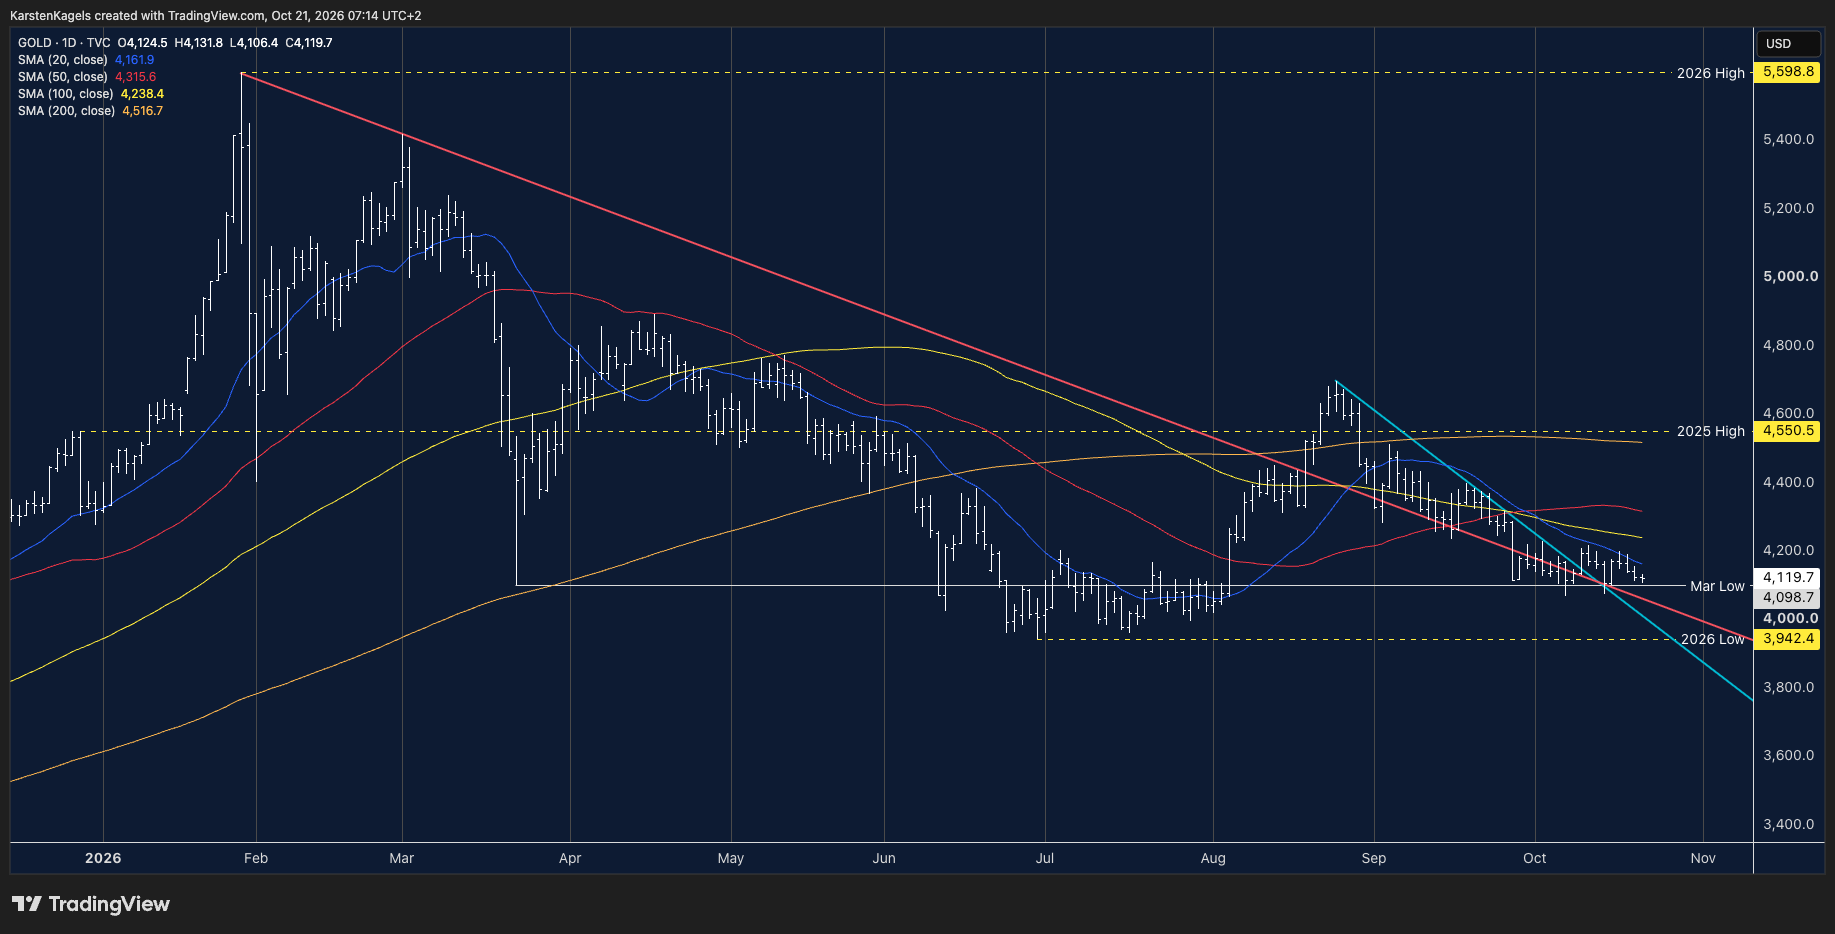Click the KarstenKagels attribution text at top
This screenshot has height=934, width=1835.
coord(215,16)
